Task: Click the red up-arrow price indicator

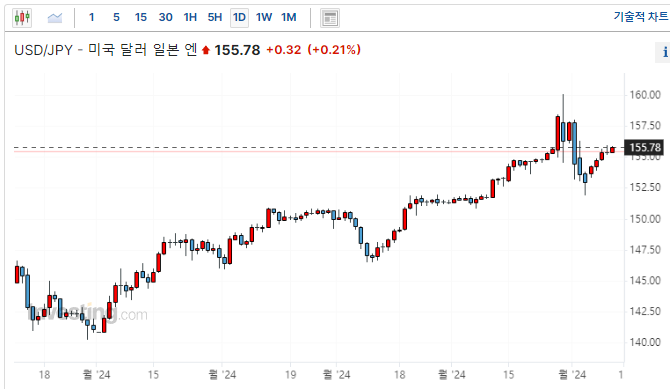Action: [206, 50]
